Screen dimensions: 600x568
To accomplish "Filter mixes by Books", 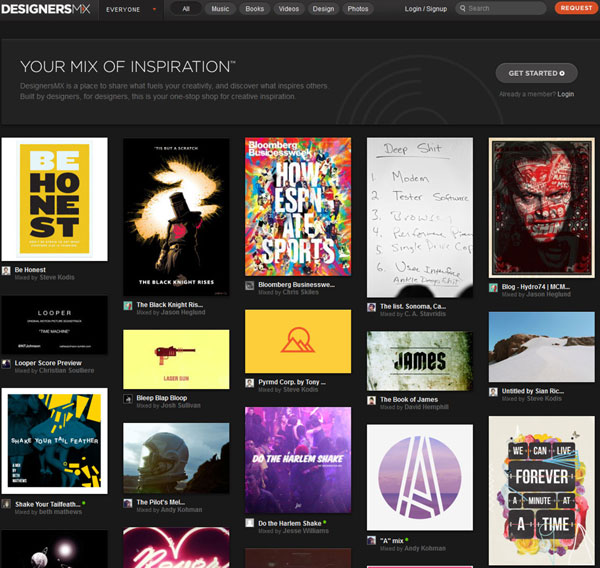I will [x=254, y=9].
